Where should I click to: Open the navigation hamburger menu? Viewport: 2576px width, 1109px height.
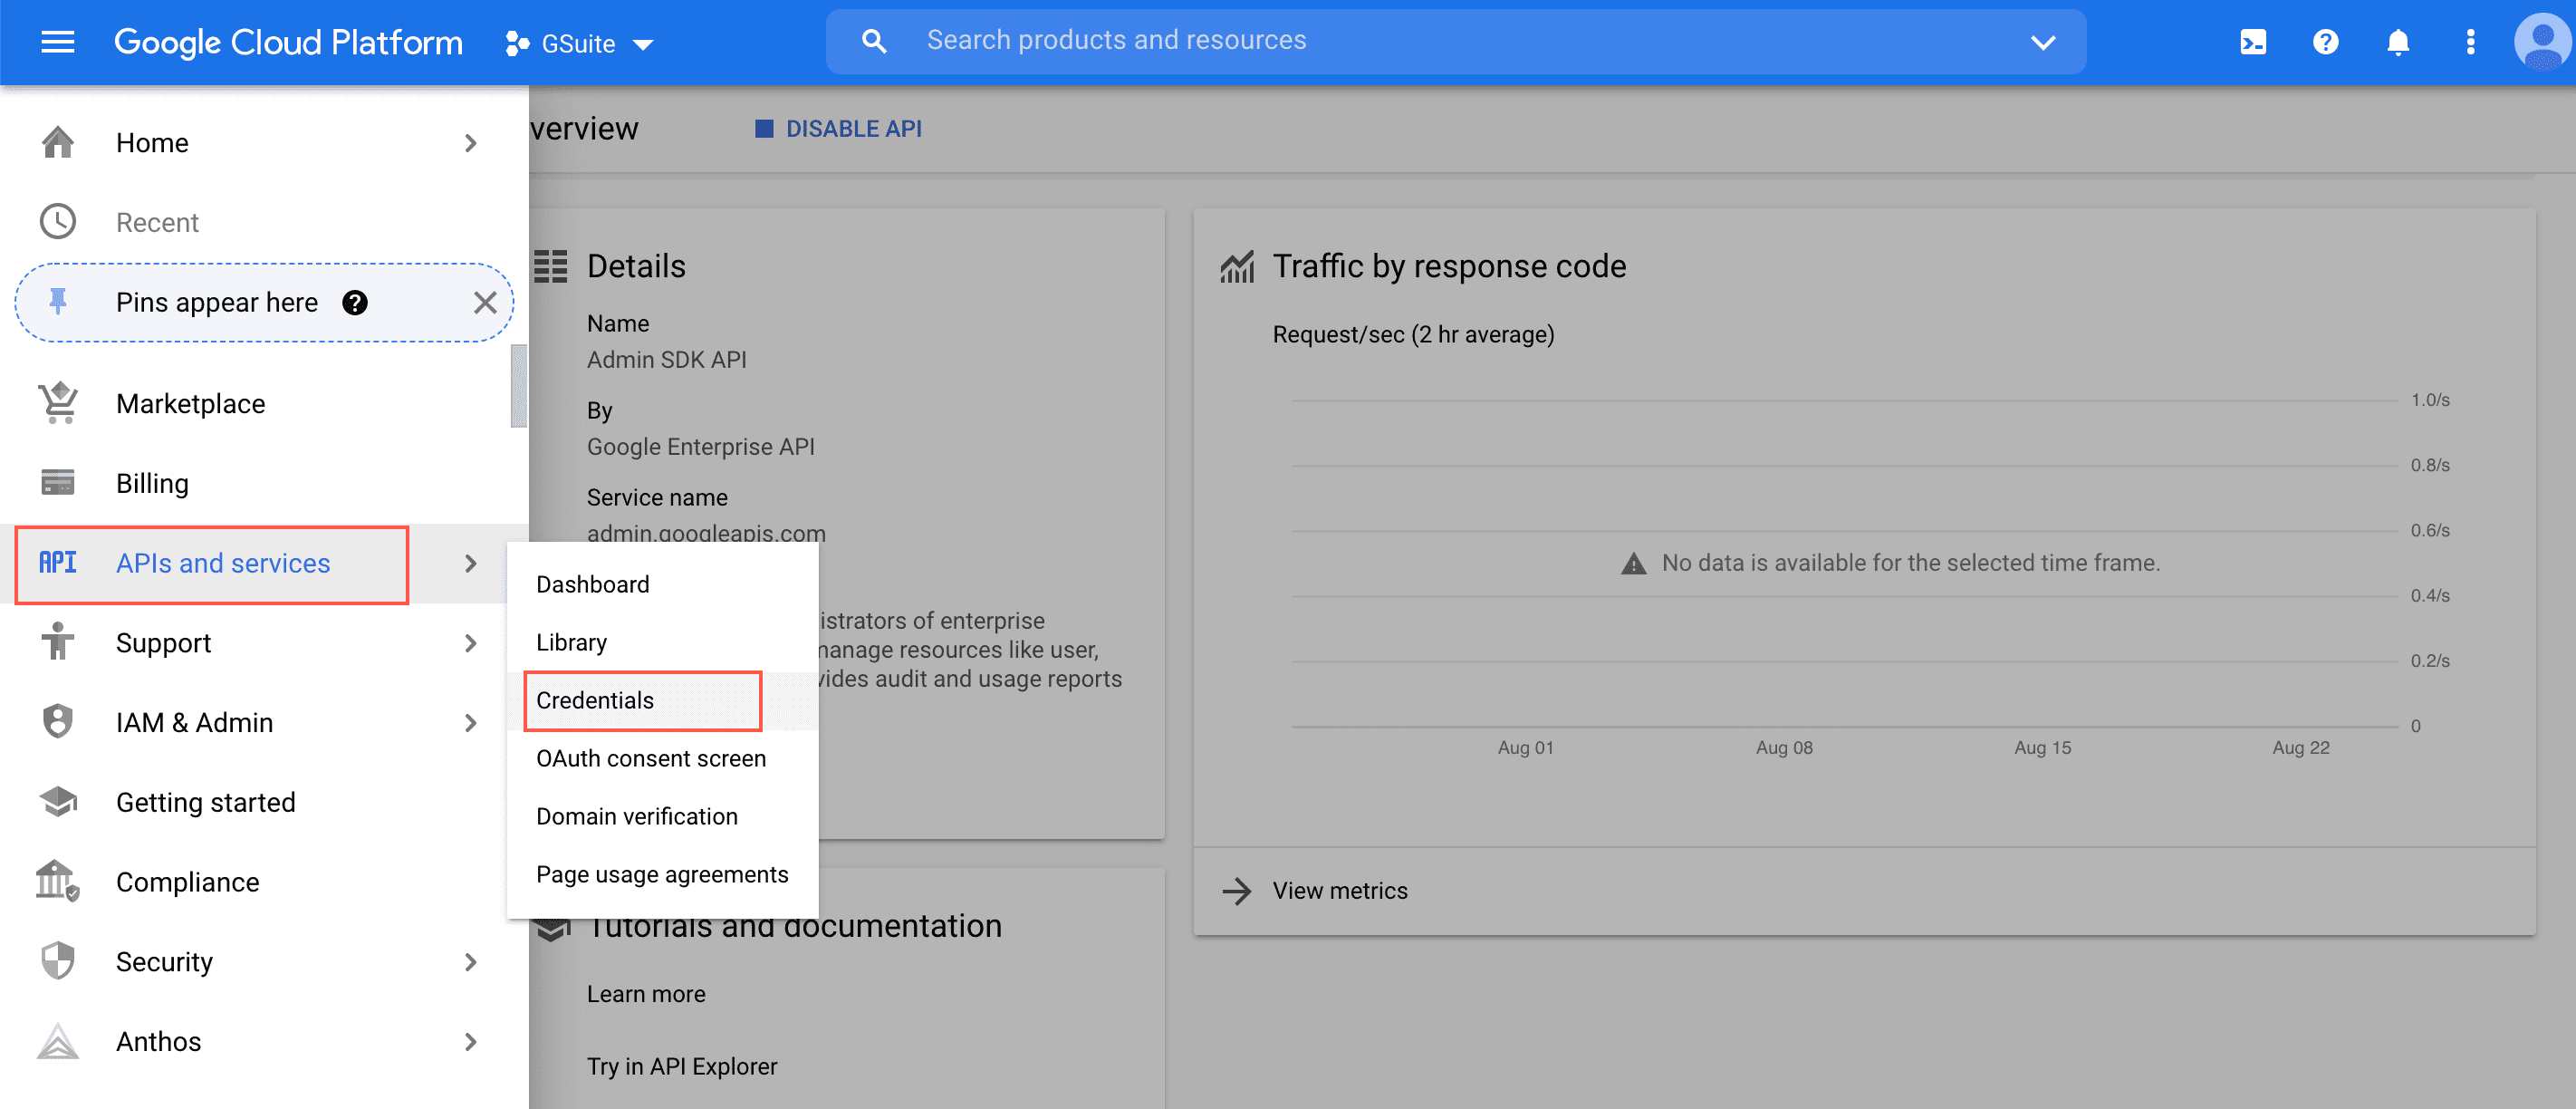pyautogui.click(x=57, y=42)
